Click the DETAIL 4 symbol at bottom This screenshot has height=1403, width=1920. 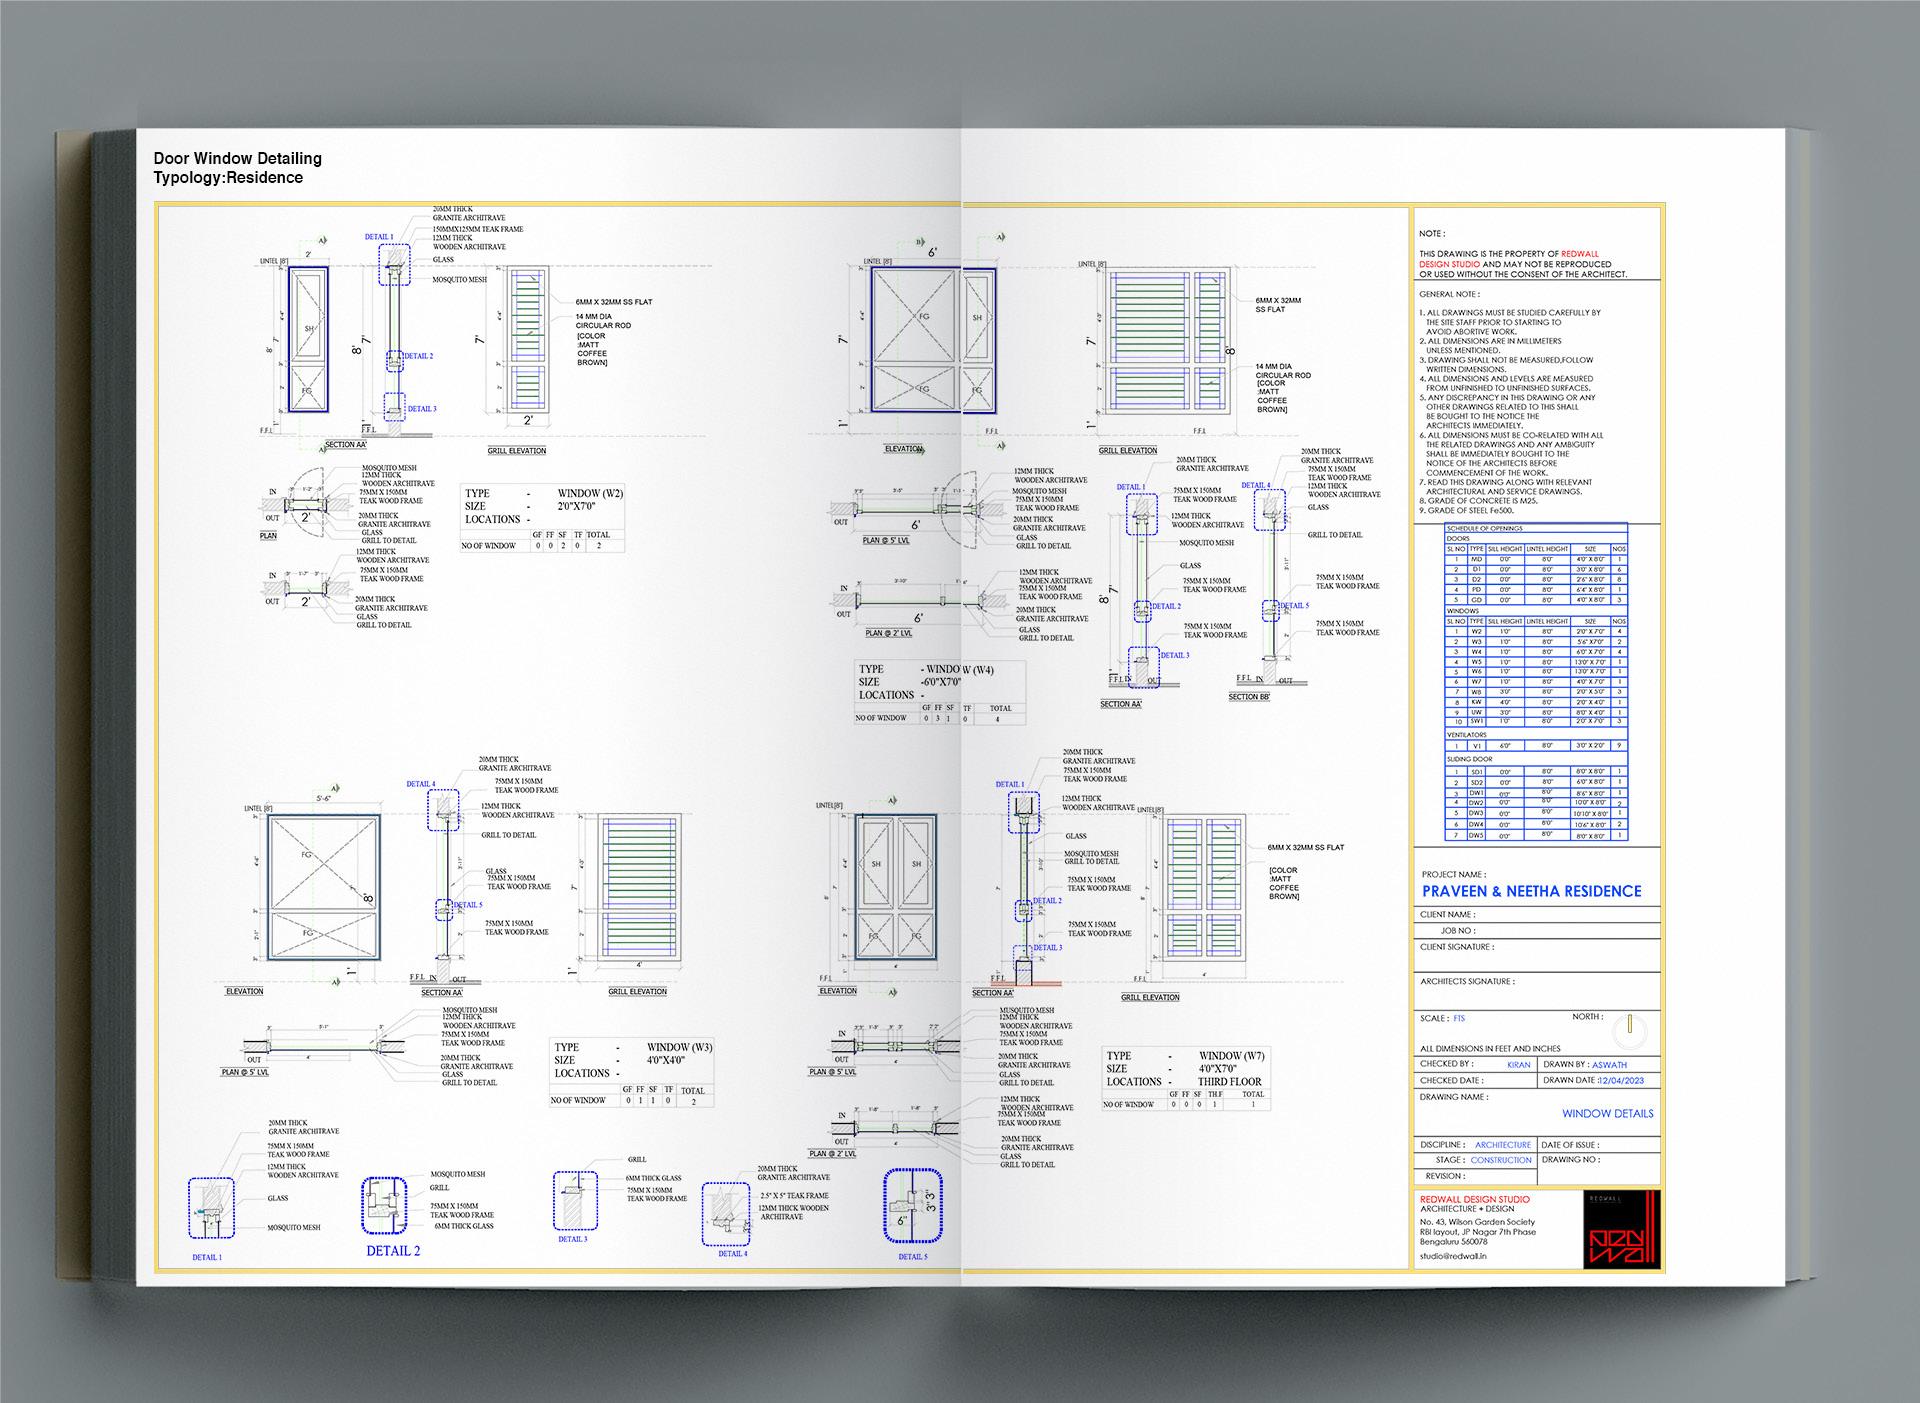click(x=726, y=1213)
